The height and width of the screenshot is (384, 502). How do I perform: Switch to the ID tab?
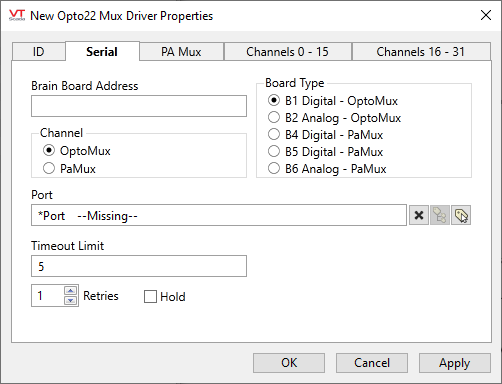tap(39, 52)
